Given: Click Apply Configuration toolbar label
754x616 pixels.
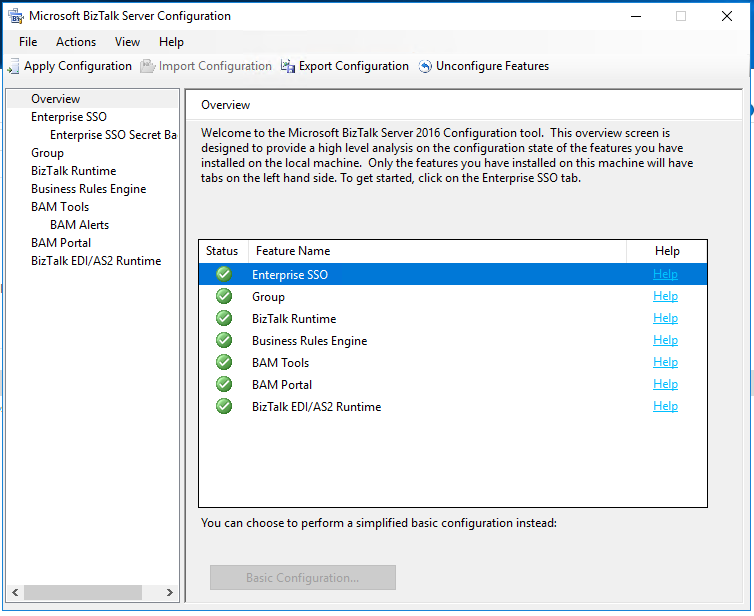Looking at the screenshot, I should (78, 66).
